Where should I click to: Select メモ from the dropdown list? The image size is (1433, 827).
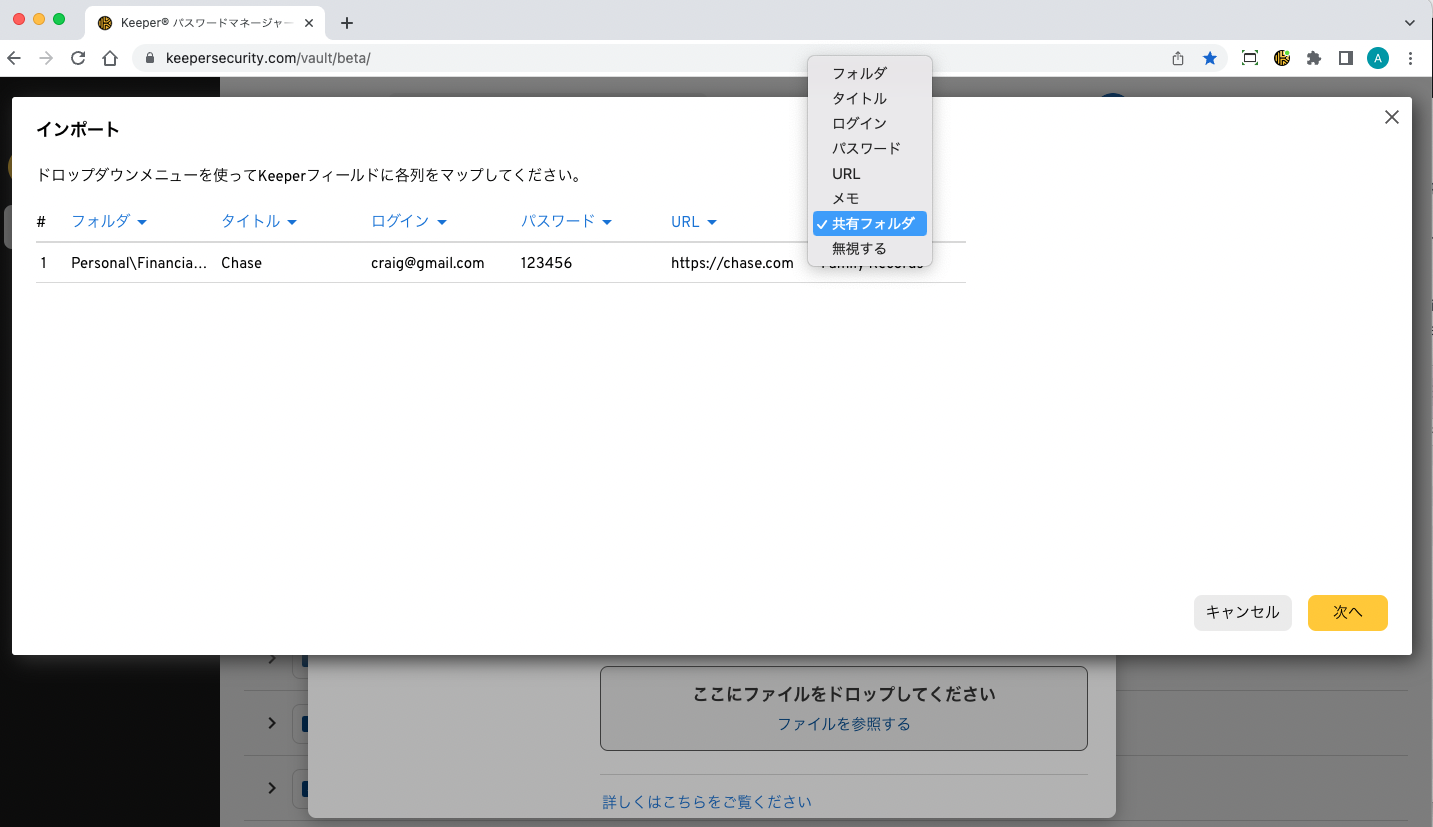pos(846,199)
